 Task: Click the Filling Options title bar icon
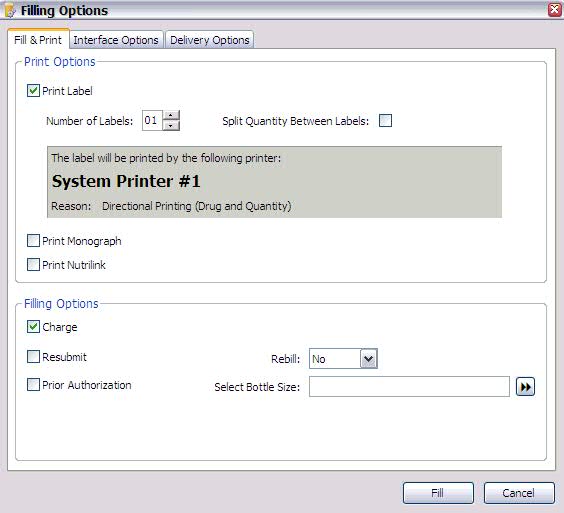click(x=9, y=10)
